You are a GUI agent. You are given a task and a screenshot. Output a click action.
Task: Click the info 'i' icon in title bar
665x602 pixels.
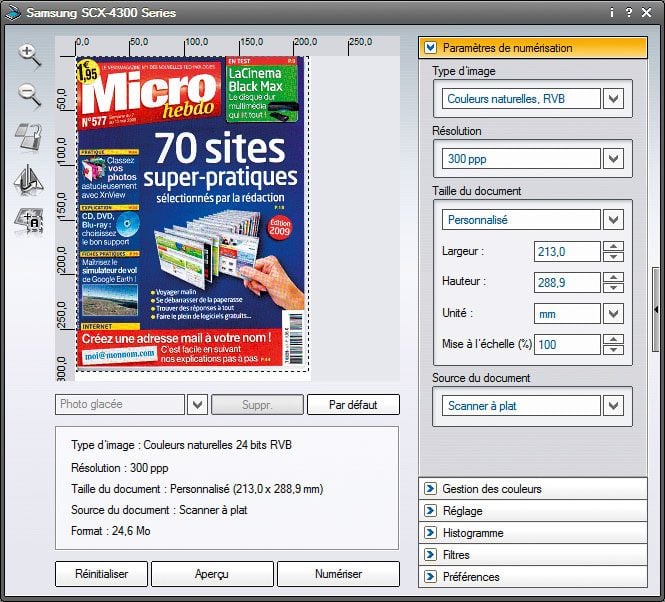pos(611,13)
